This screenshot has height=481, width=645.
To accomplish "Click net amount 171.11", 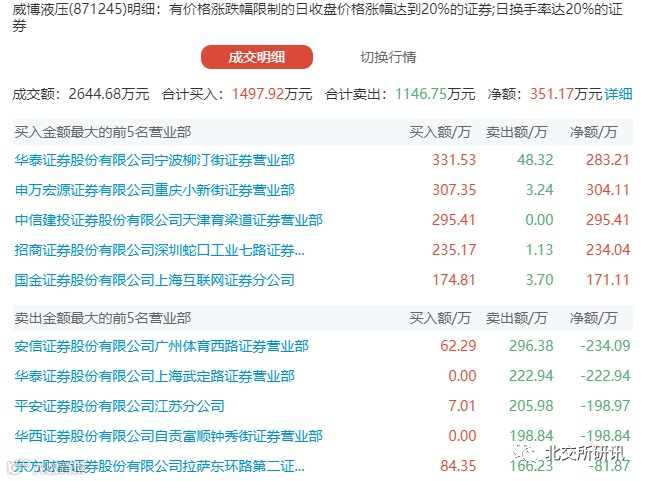I will tap(608, 280).
